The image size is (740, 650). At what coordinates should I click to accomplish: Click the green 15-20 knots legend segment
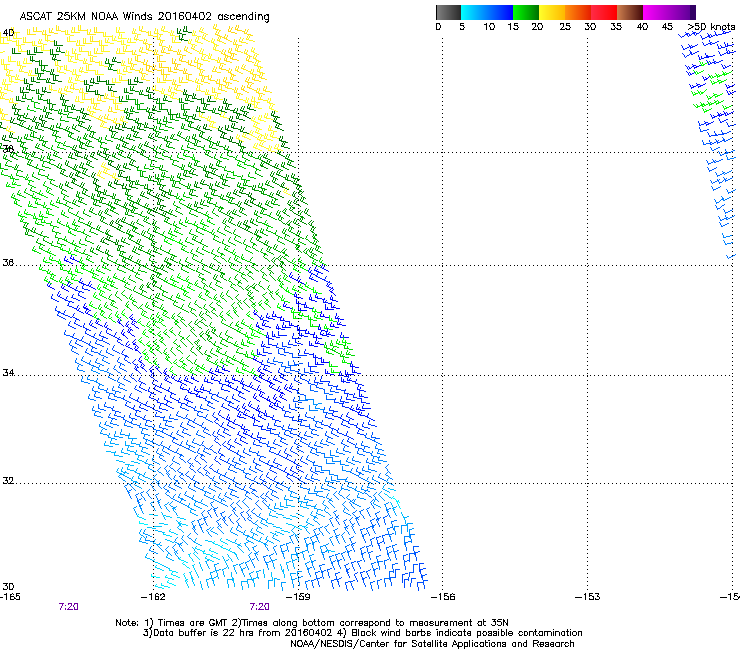[526, 12]
